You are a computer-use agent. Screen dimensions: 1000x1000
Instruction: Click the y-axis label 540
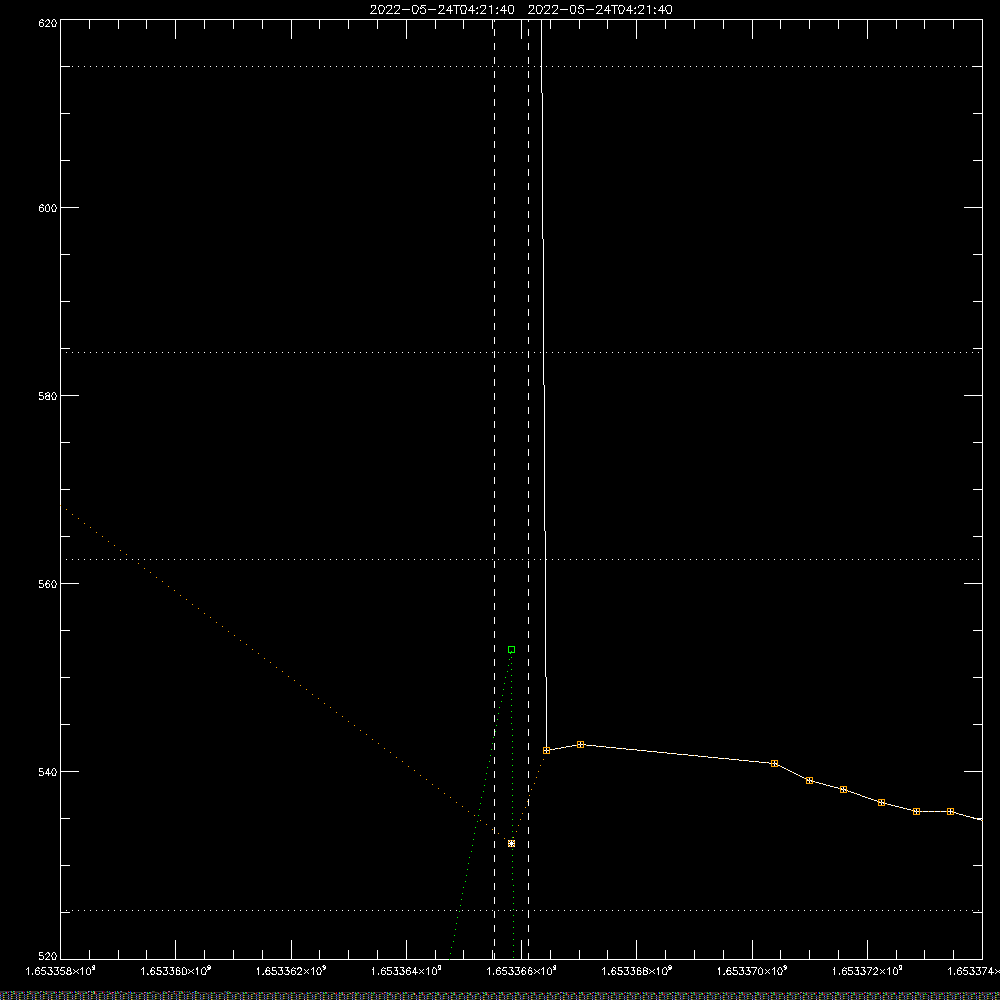coord(48,772)
